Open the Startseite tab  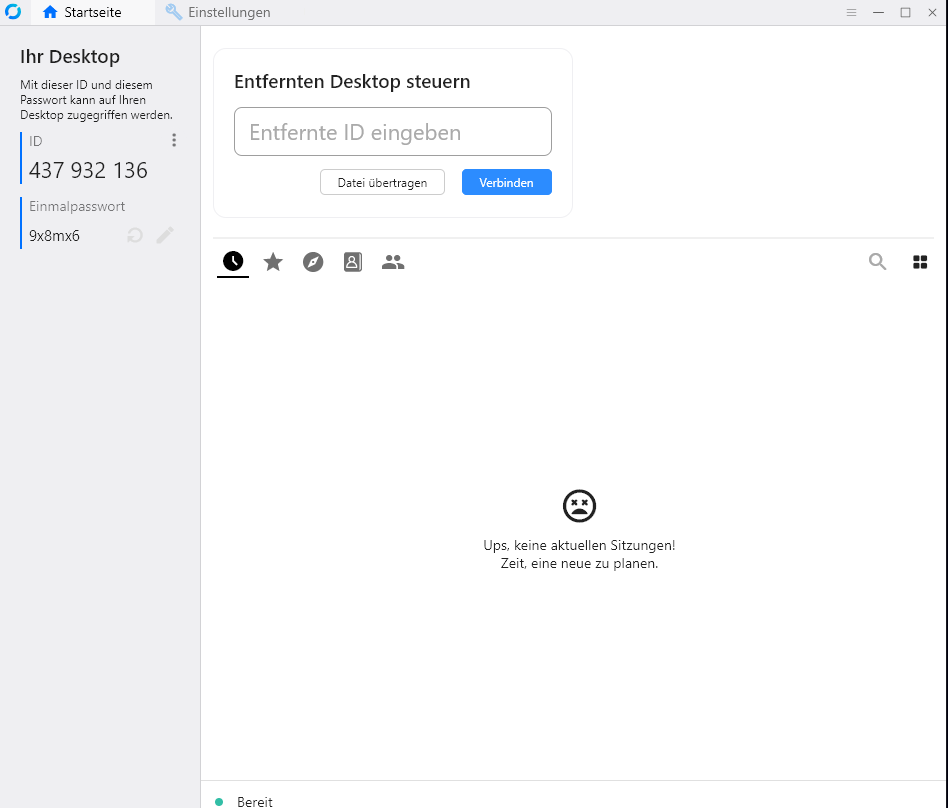82,13
